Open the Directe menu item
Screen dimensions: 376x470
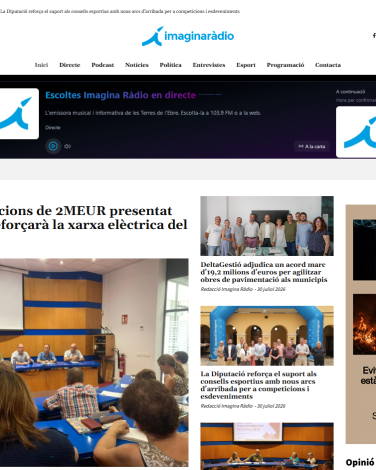coord(70,65)
